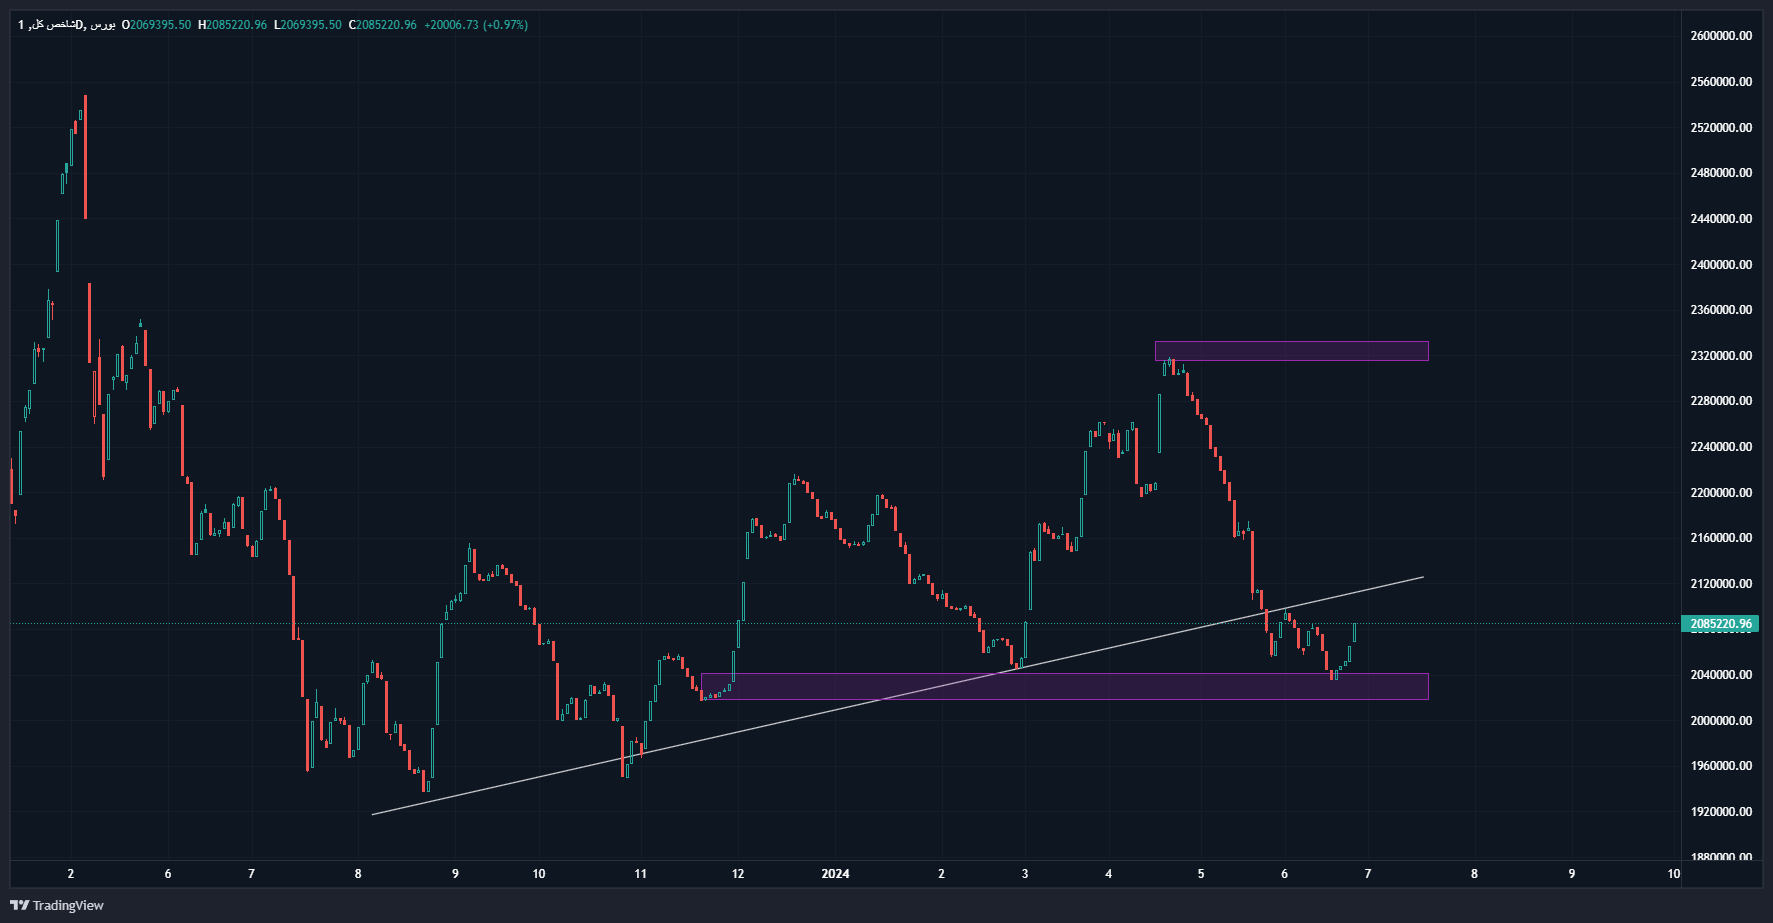
Task: Click month 12 on the time axis
Action: click(x=738, y=874)
